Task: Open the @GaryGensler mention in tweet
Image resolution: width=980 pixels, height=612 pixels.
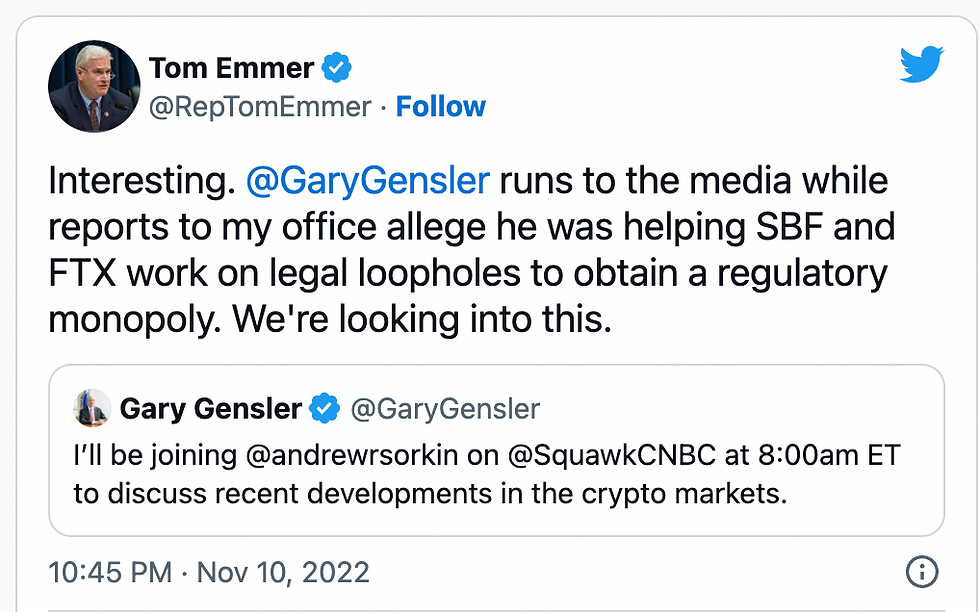Action: [368, 181]
